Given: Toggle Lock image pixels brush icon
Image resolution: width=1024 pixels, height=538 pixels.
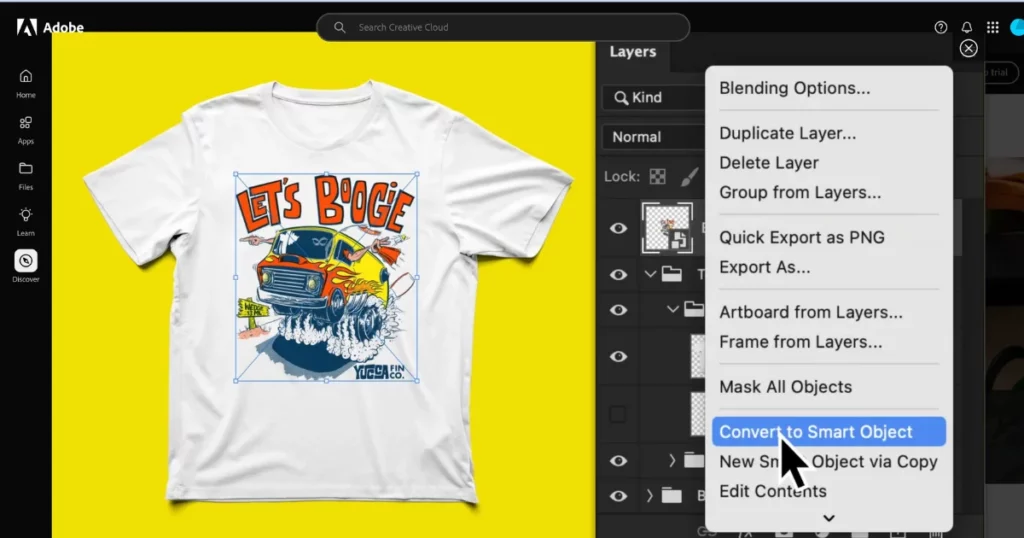Looking at the screenshot, I should 690,176.
